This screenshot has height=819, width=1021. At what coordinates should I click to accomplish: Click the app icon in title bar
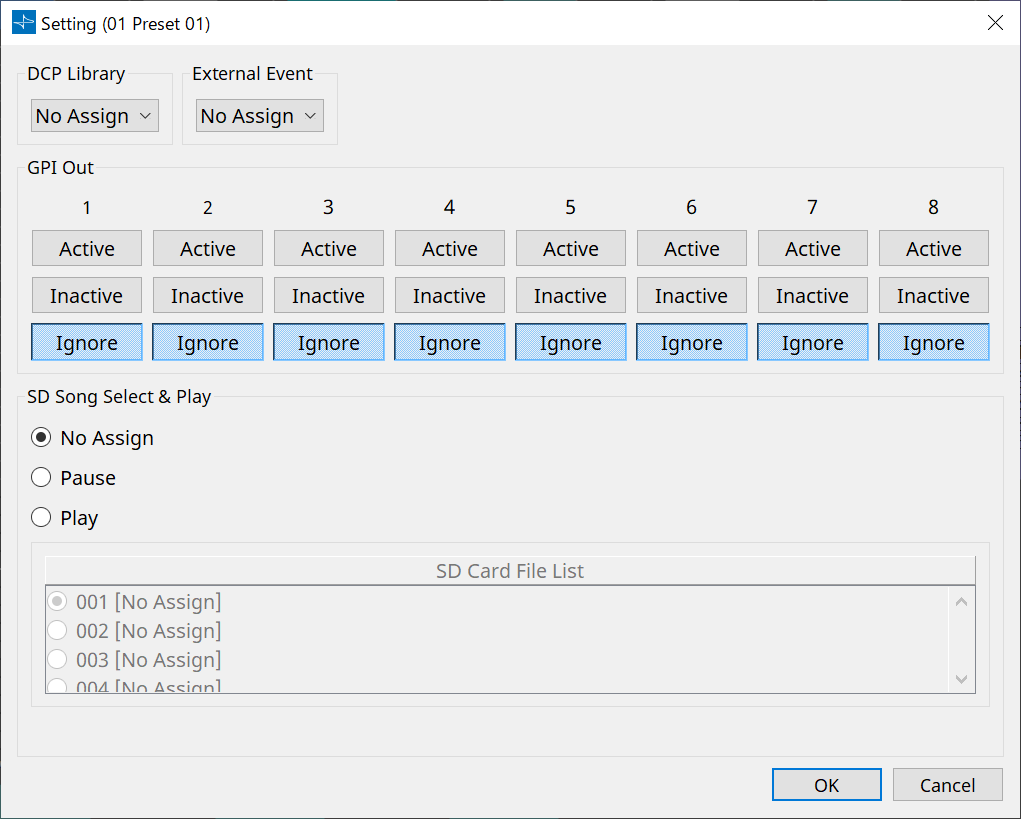pyautogui.click(x=24, y=23)
